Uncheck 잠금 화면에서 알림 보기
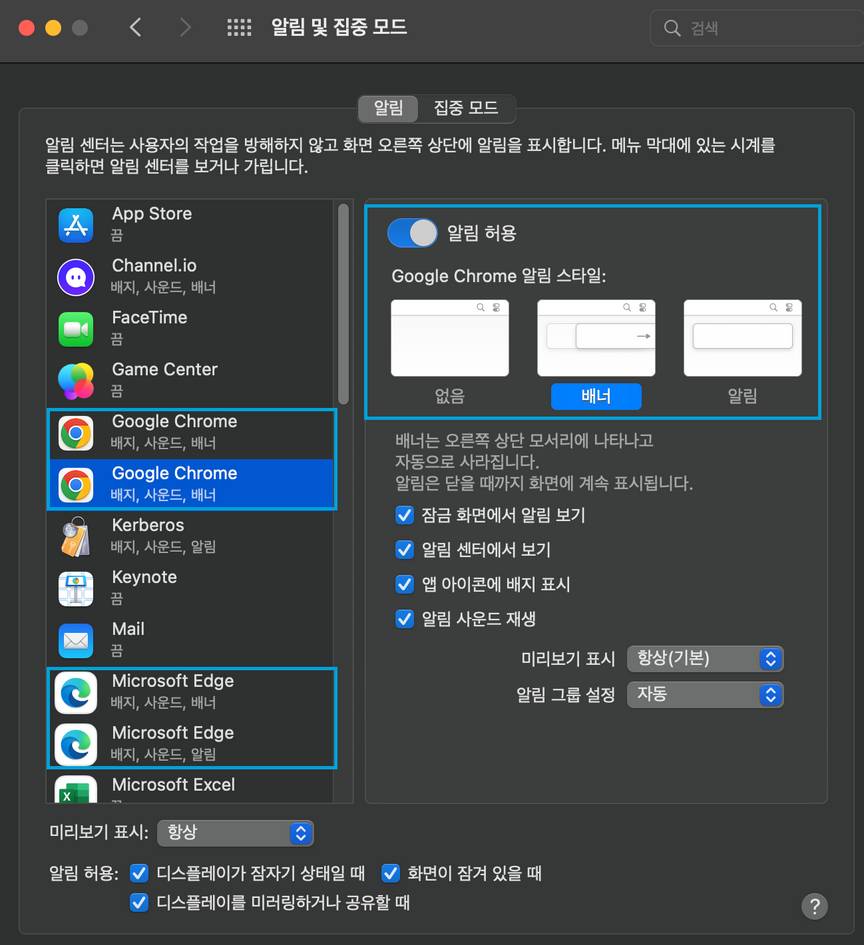Screen dimensions: 864x945 pyautogui.click(x=404, y=515)
